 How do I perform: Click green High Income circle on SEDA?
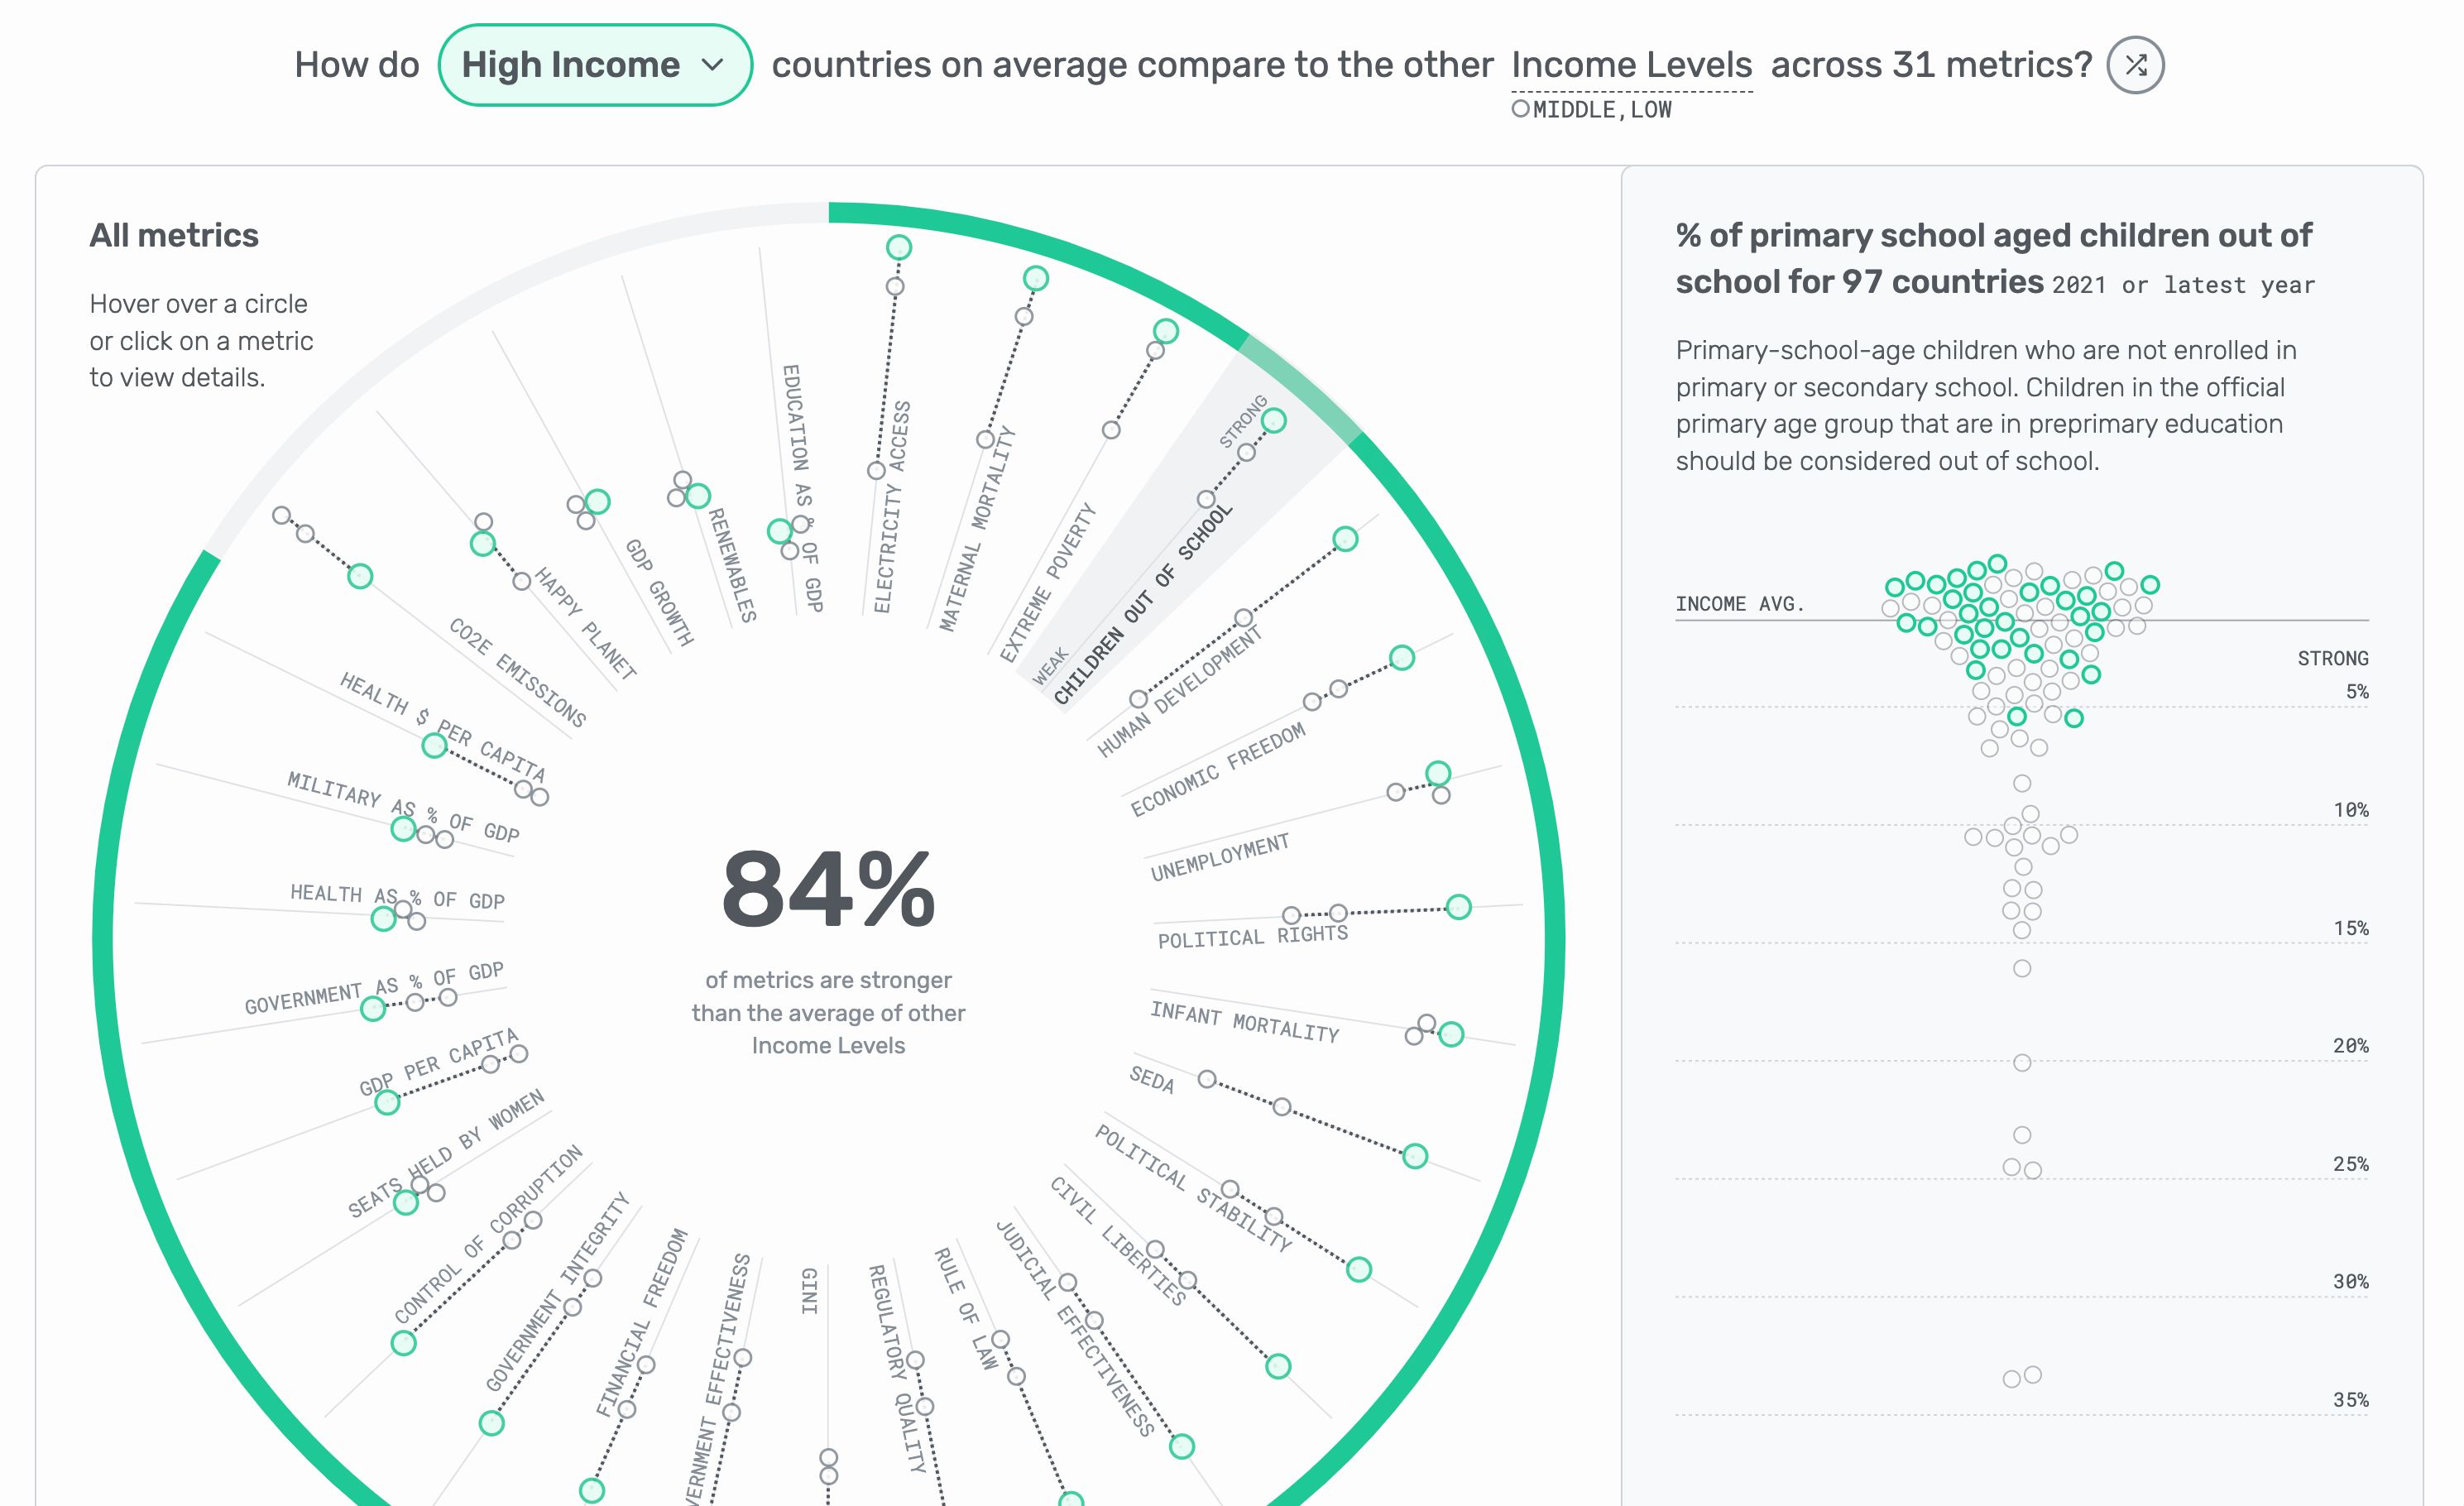click(1414, 1156)
